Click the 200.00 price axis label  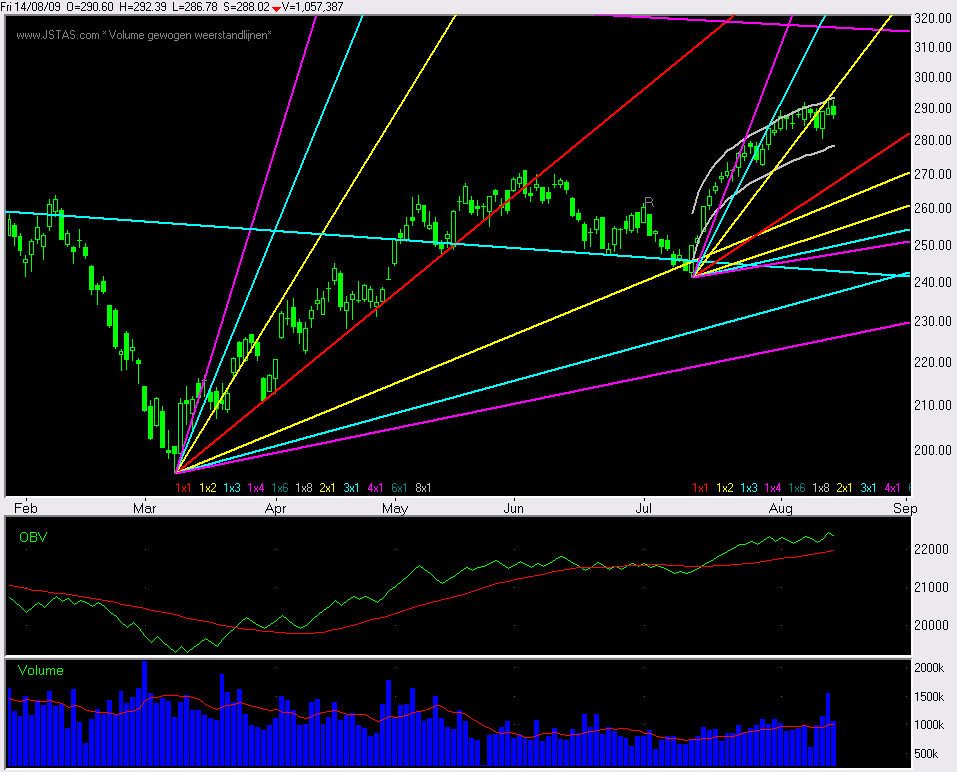coord(934,450)
